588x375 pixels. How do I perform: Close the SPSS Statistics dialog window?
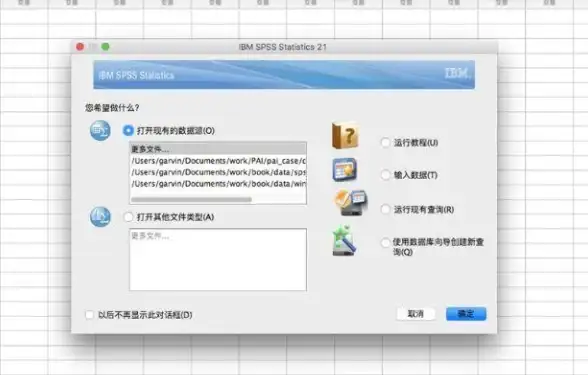[80, 46]
